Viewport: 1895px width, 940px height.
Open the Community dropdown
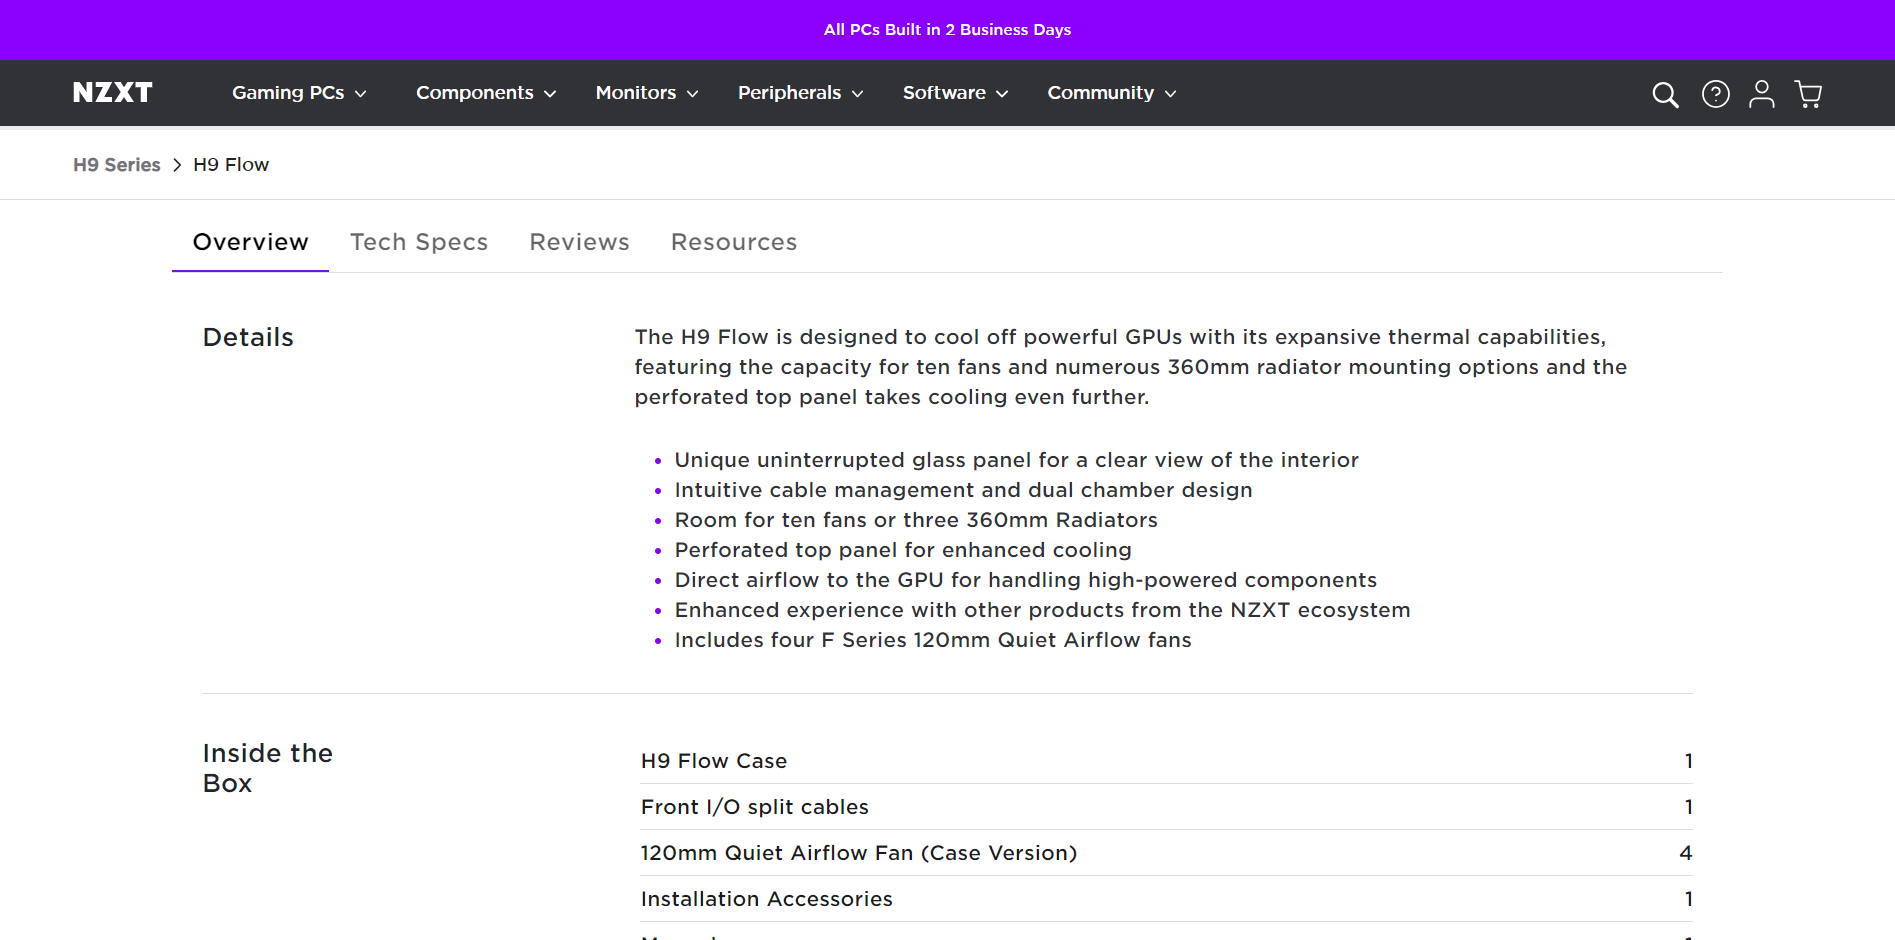(x=1111, y=93)
